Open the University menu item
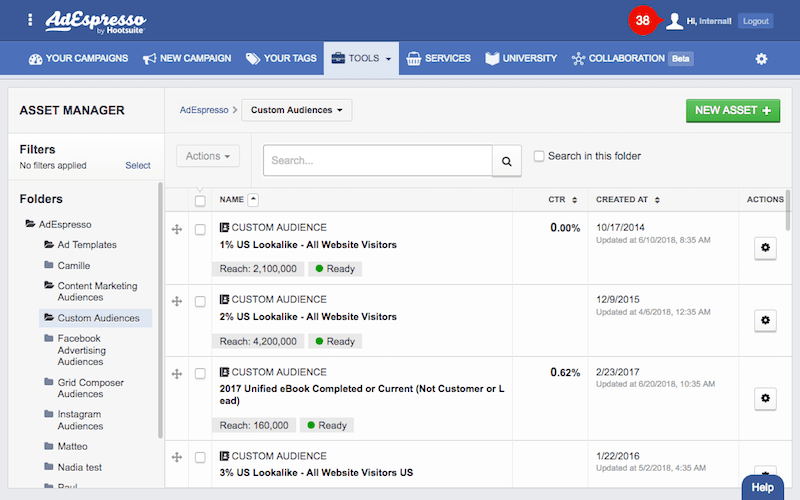Viewport: 800px width, 500px height. tap(521, 59)
